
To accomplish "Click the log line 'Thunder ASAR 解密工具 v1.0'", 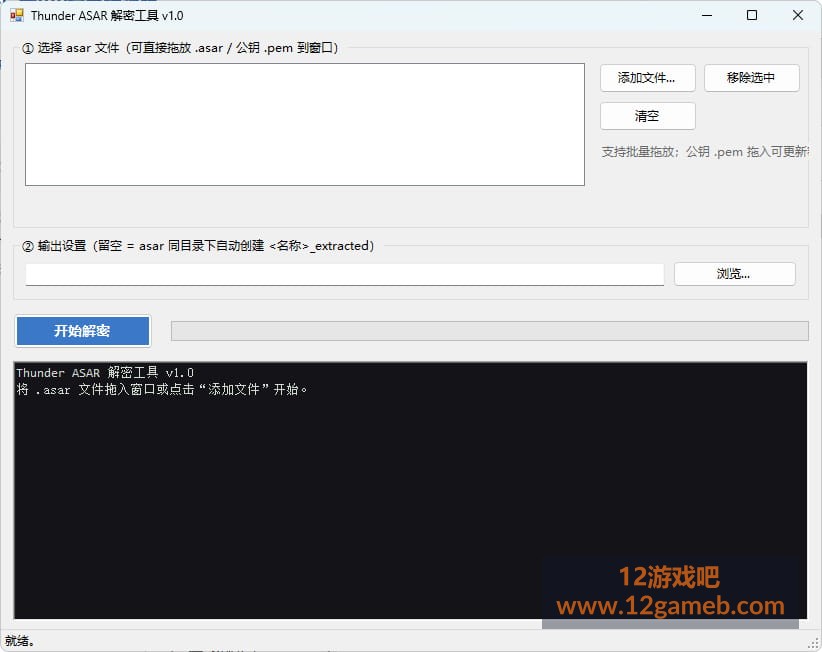I will (x=105, y=373).
